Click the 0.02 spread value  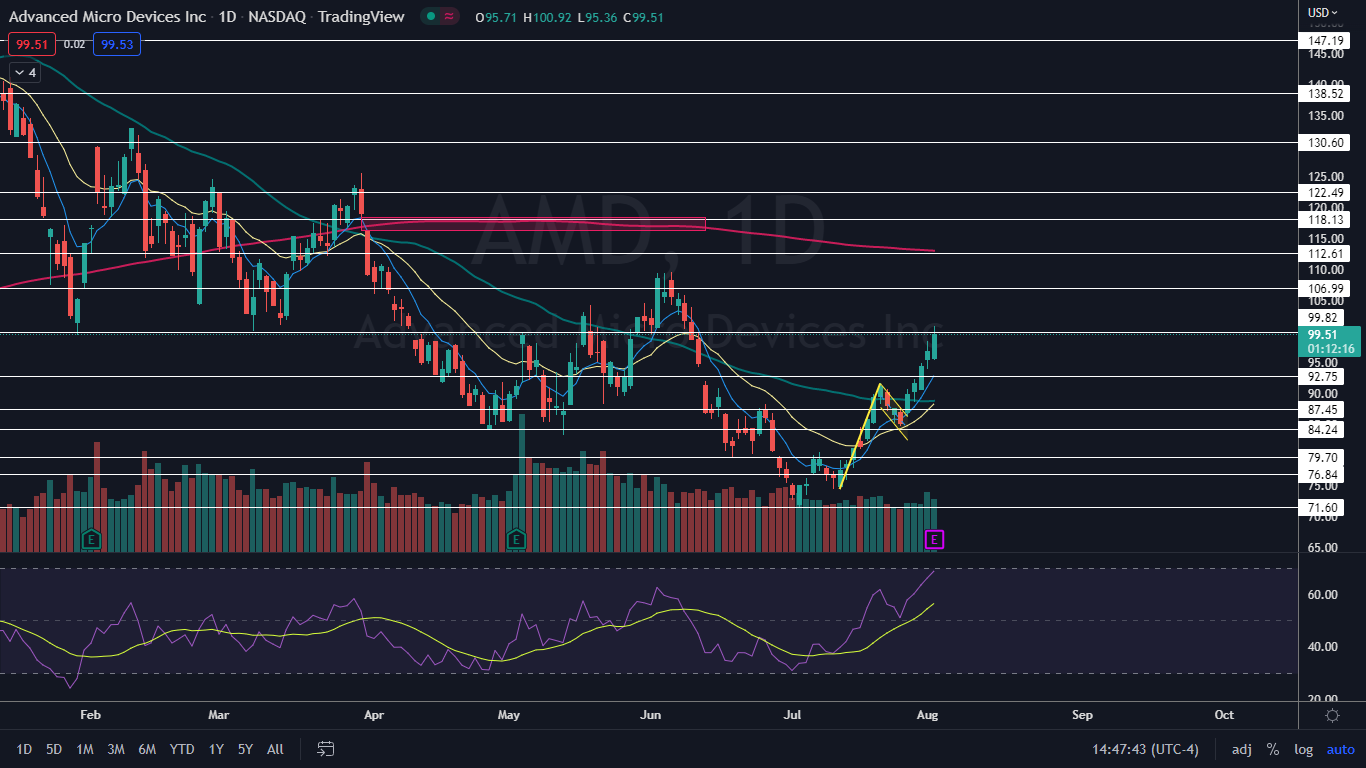click(x=74, y=44)
